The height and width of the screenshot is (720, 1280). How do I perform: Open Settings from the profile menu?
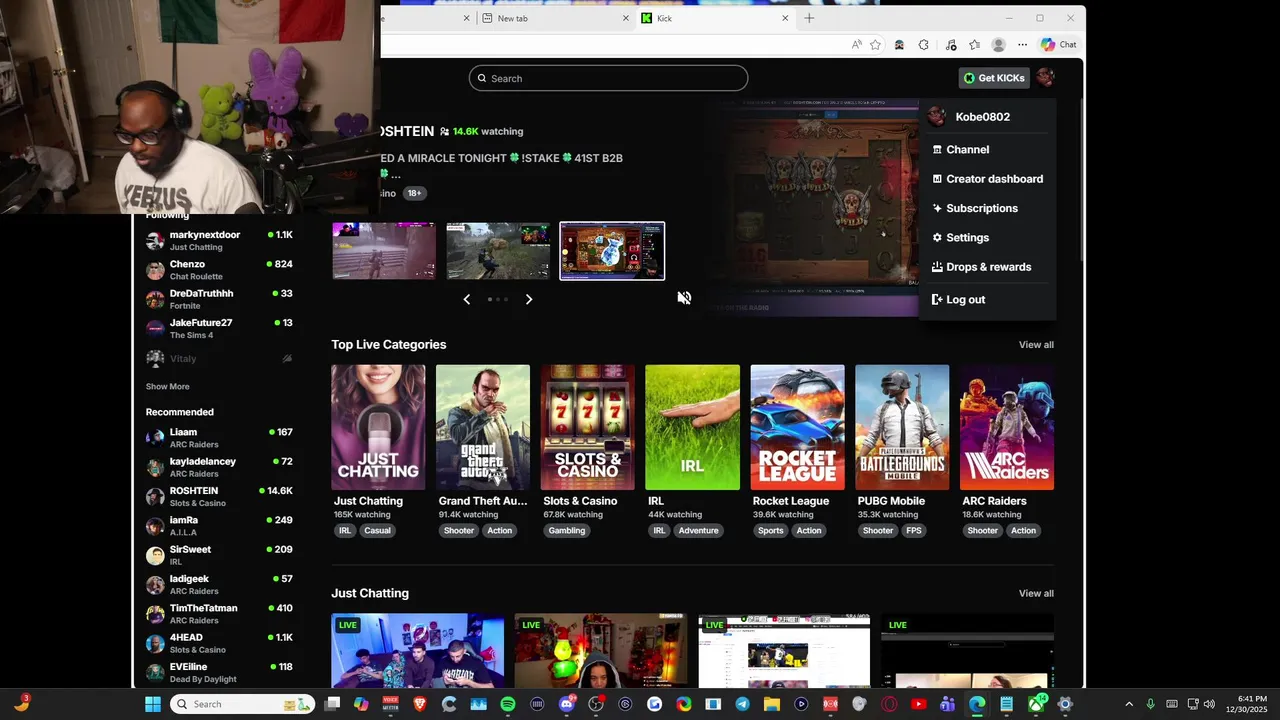pyautogui.click(x=987, y=238)
